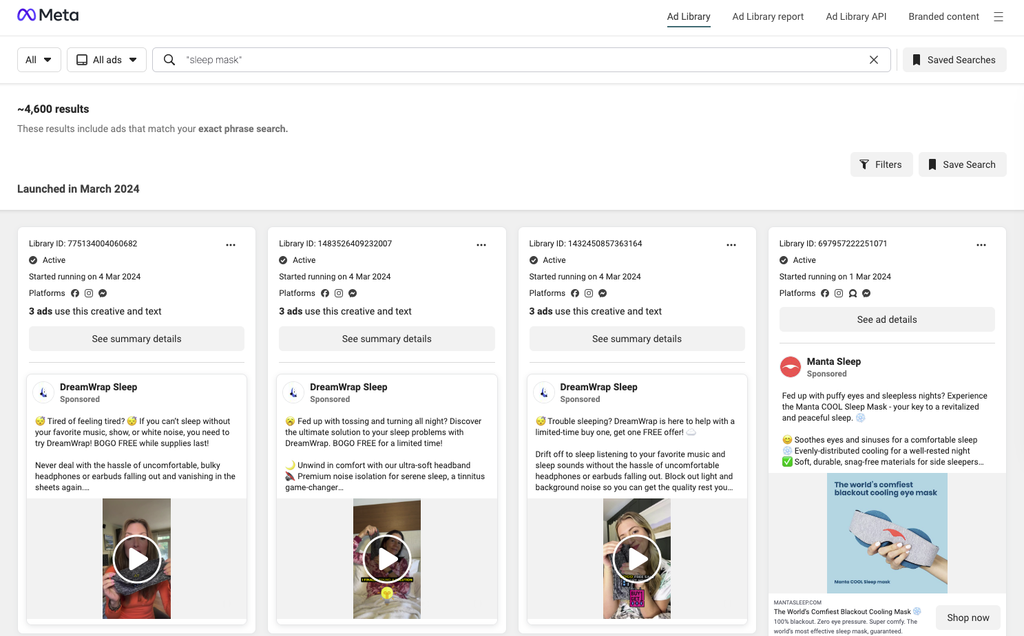Image resolution: width=1024 pixels, height=636 pixels.
Task: Expand the All ads category dropdown
Action: point(106,59)
